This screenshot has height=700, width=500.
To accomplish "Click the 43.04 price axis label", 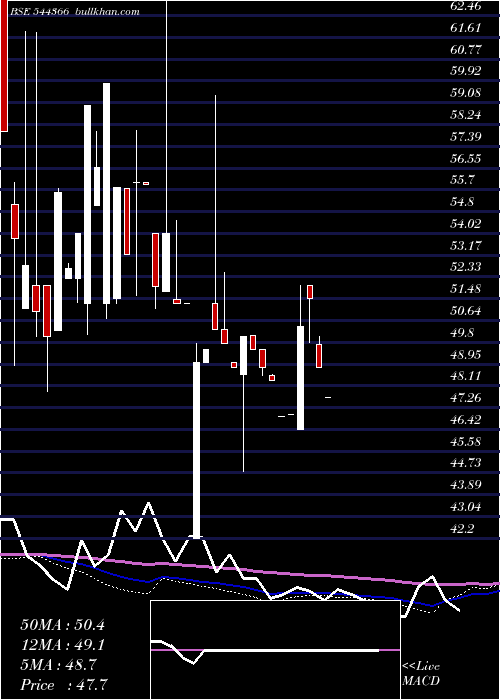I will (465, 507).
